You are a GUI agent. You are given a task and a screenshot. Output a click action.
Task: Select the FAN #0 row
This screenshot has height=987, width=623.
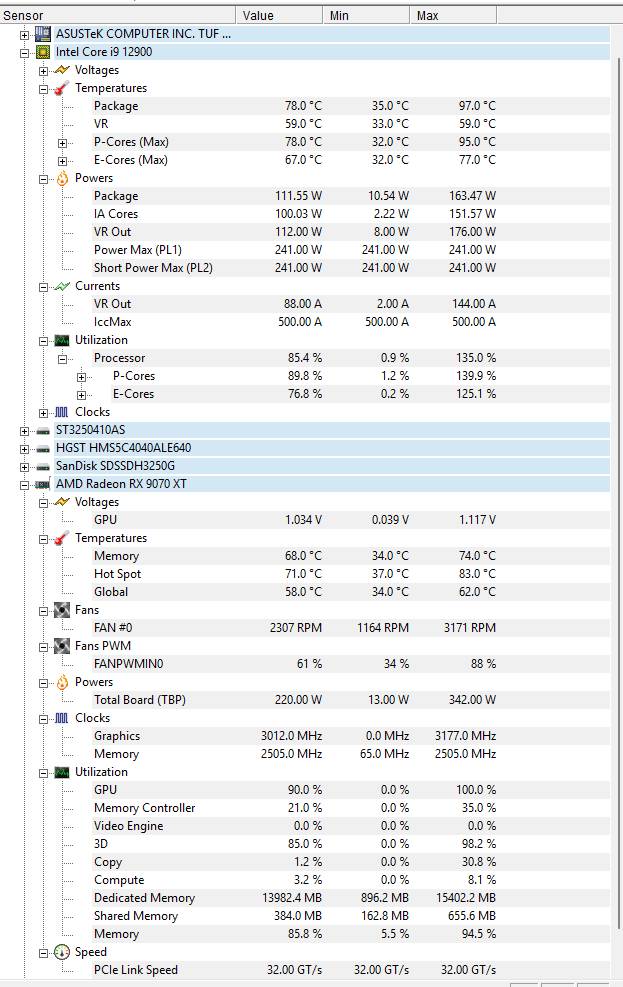[x=351, y=628]
